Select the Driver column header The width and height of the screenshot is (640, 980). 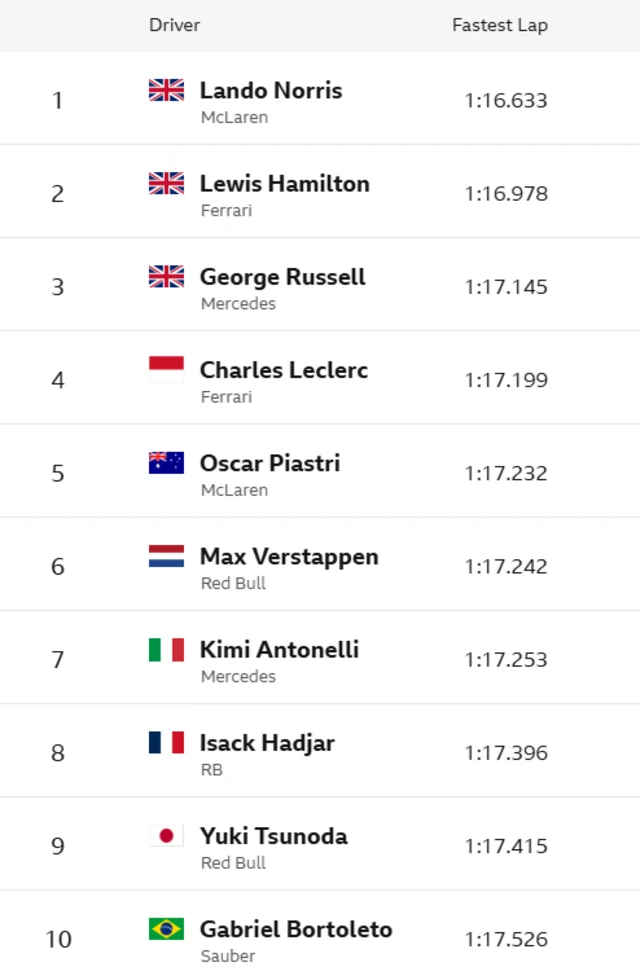[x=175, y=25]
